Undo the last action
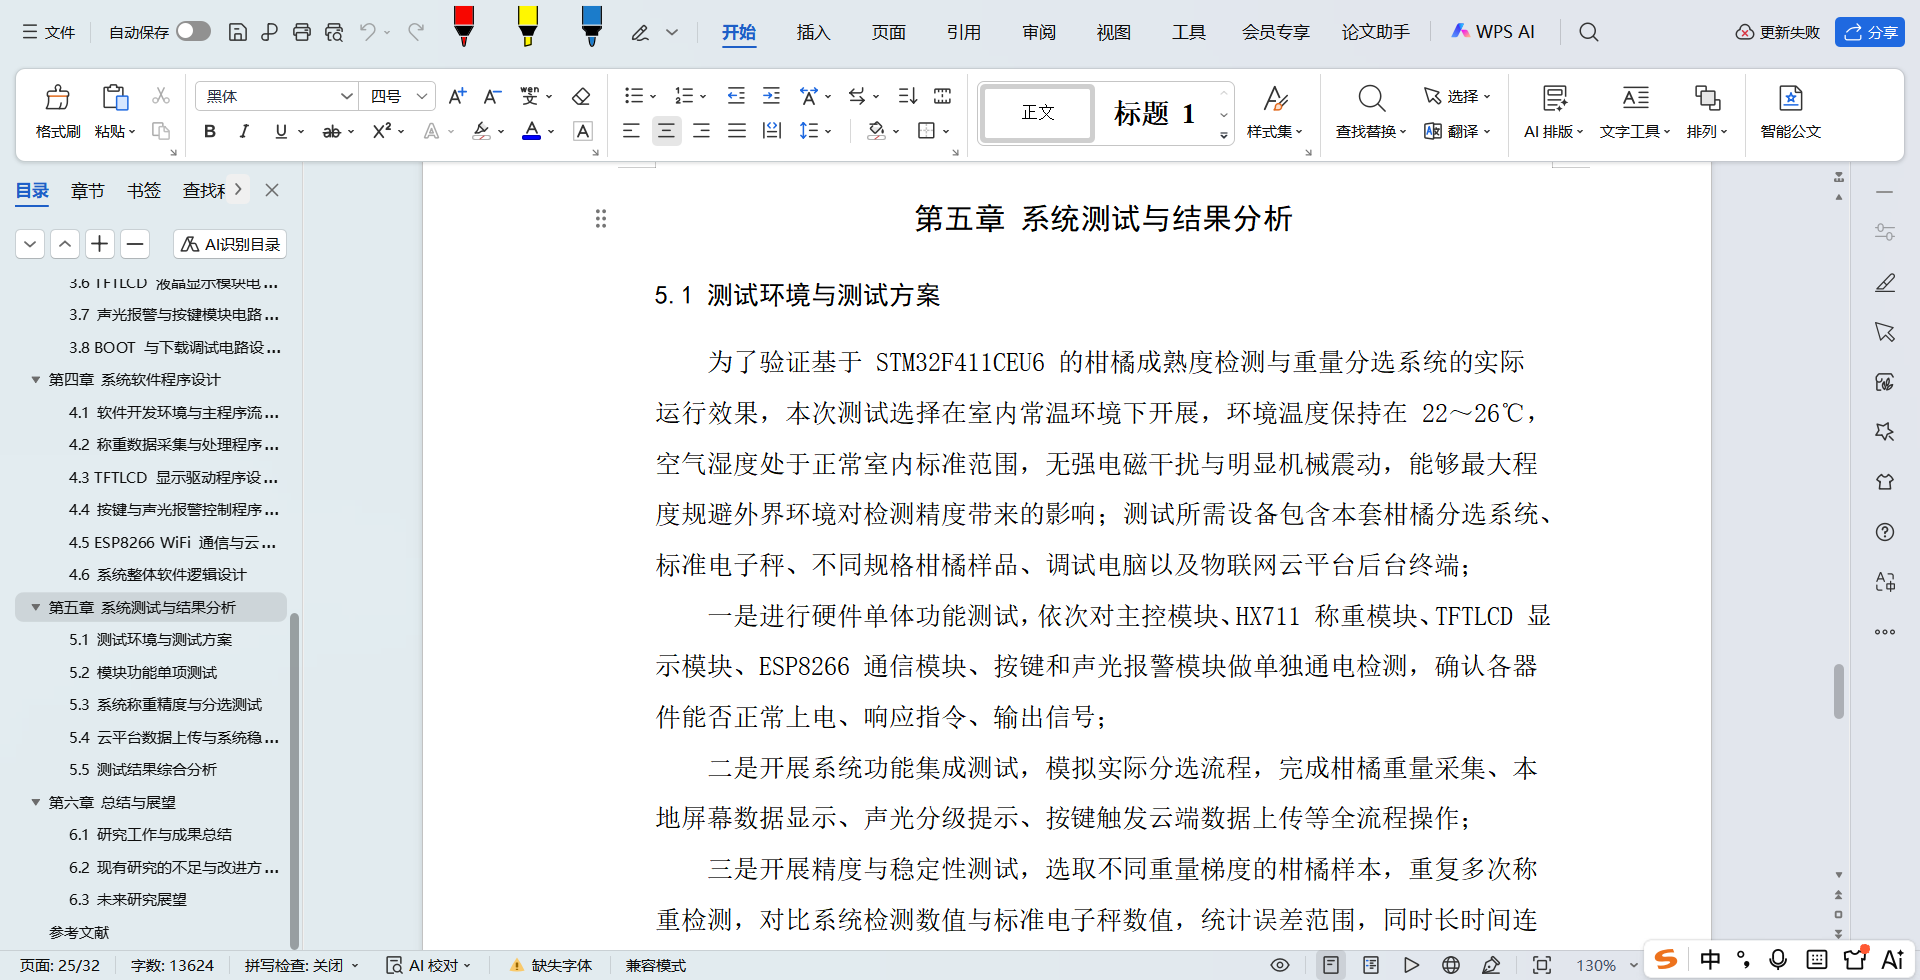The image size is (1920, 980). click(367, 32)
